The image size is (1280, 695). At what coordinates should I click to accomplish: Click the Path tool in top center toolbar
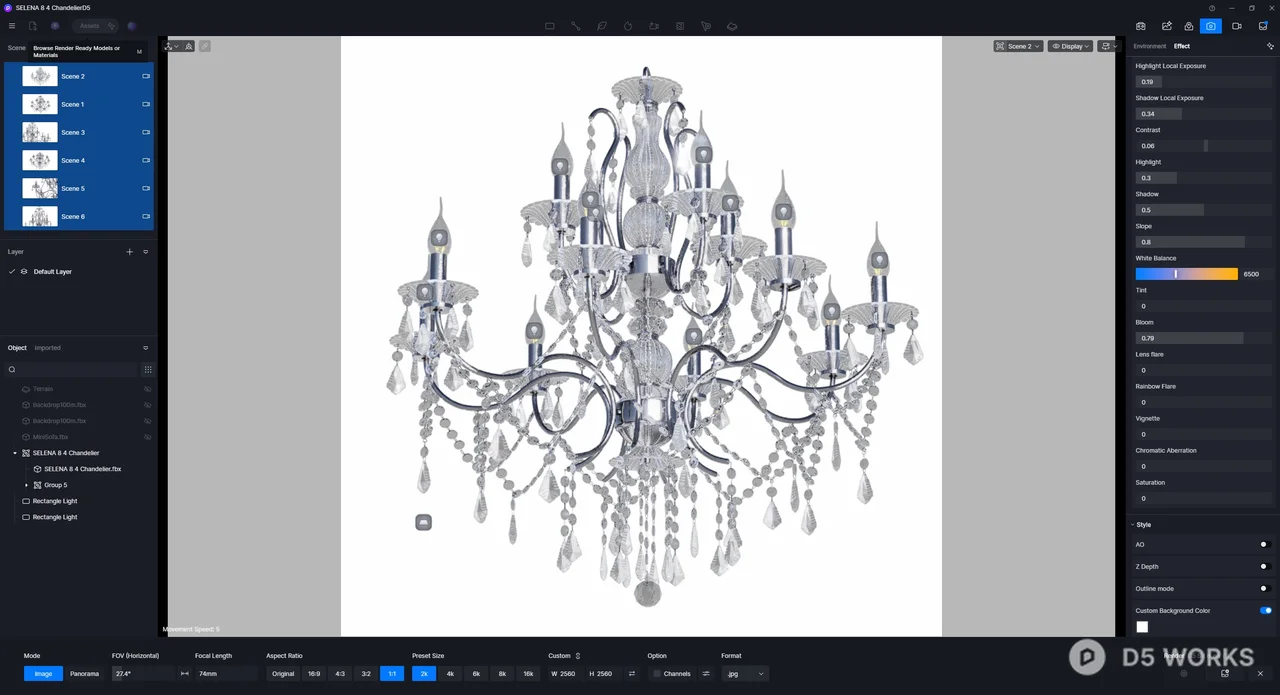pyautogui.click(x=576, y=26)
